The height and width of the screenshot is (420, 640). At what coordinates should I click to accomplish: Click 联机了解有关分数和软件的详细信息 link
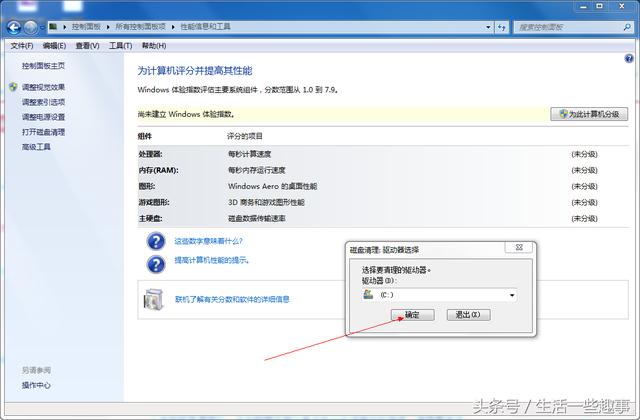[232, 299]
